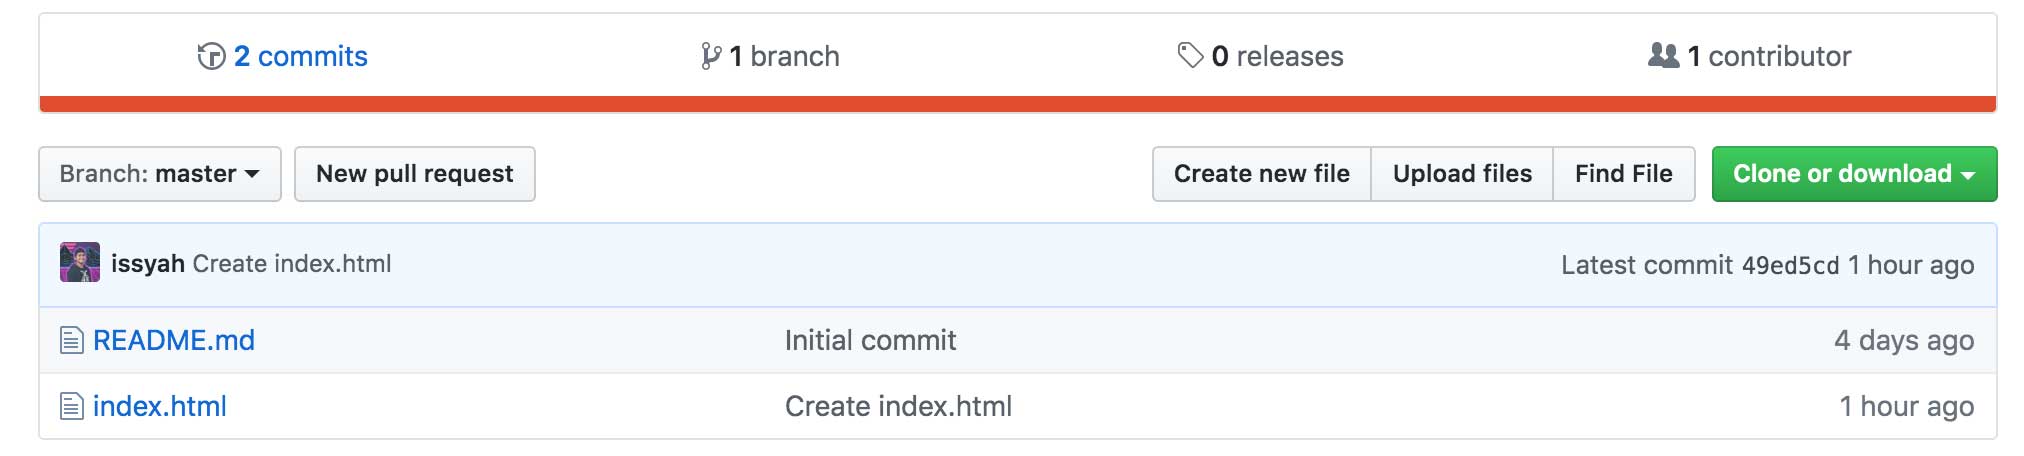Click the contributors people icon

click(x=1663, y=55)
